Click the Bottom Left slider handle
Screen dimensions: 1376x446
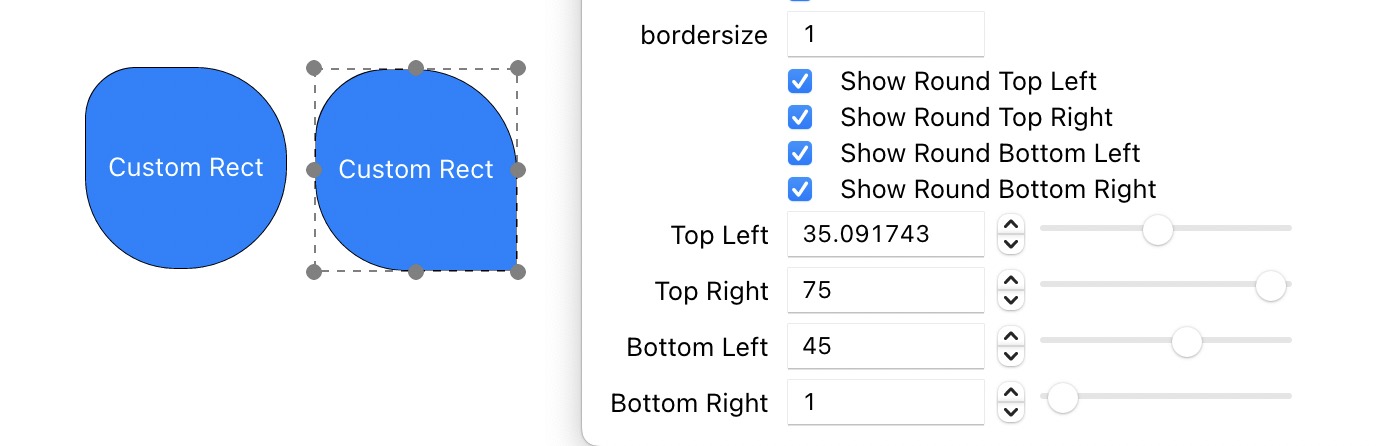pyautogui.click(x=1186, y=342)
